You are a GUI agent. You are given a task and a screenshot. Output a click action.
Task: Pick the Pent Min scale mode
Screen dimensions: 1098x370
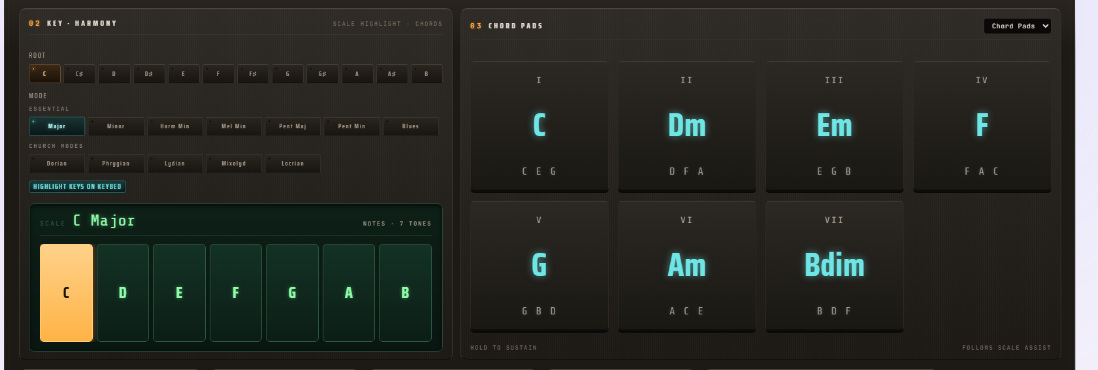pos(352,126)
